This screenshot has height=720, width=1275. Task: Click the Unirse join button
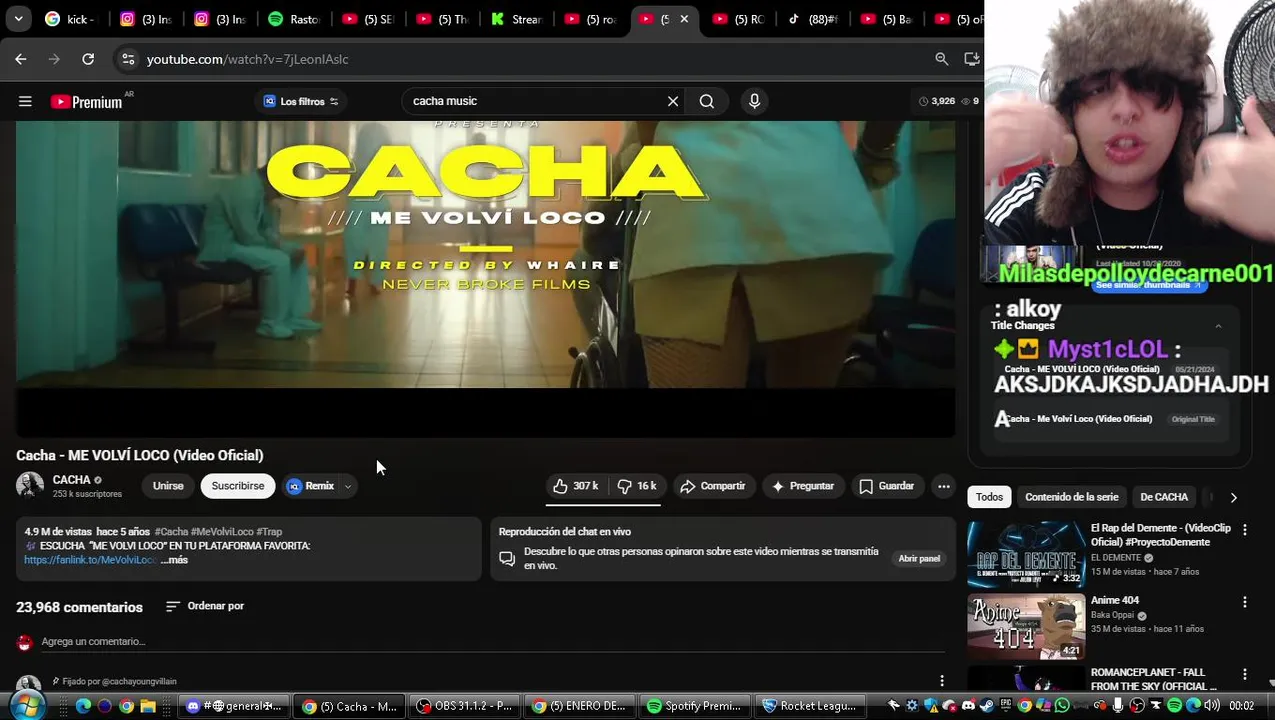(x=168, y=486)
